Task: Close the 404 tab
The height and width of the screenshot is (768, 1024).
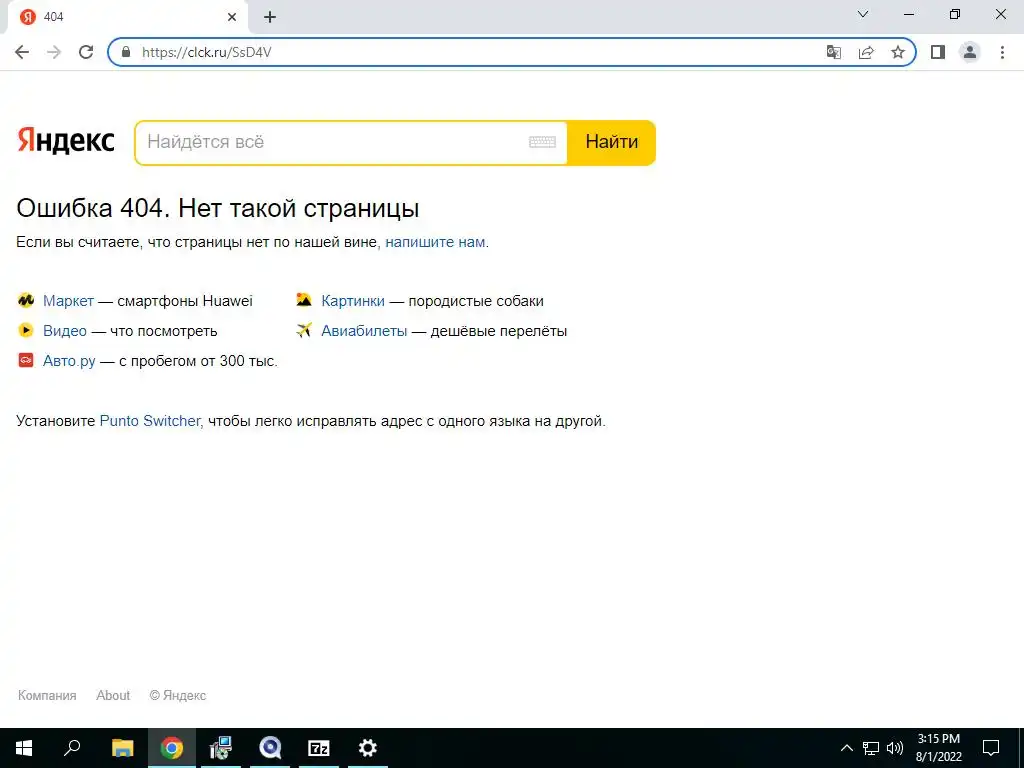Action: pos(232,17)
